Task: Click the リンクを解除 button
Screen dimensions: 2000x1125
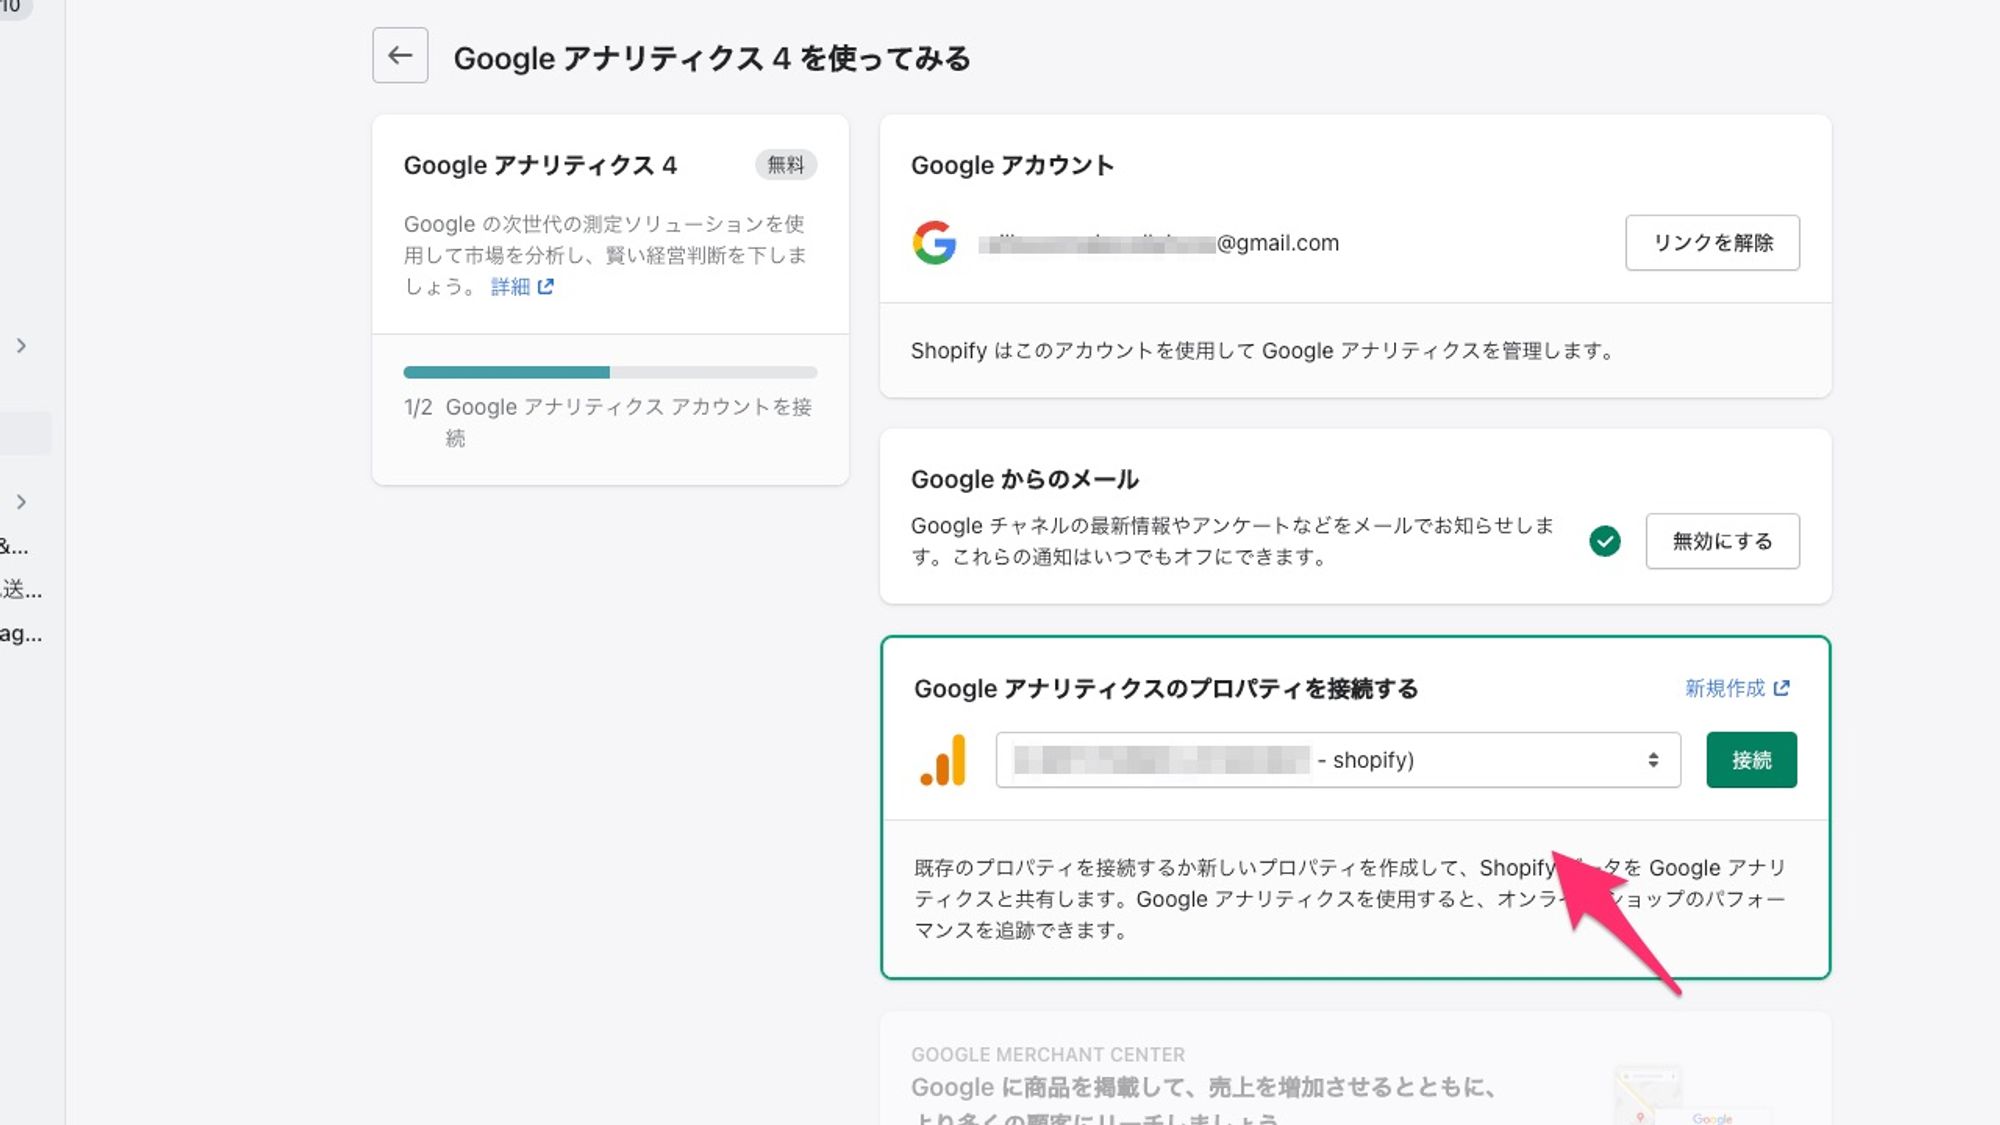Action: click(1712, 243)
